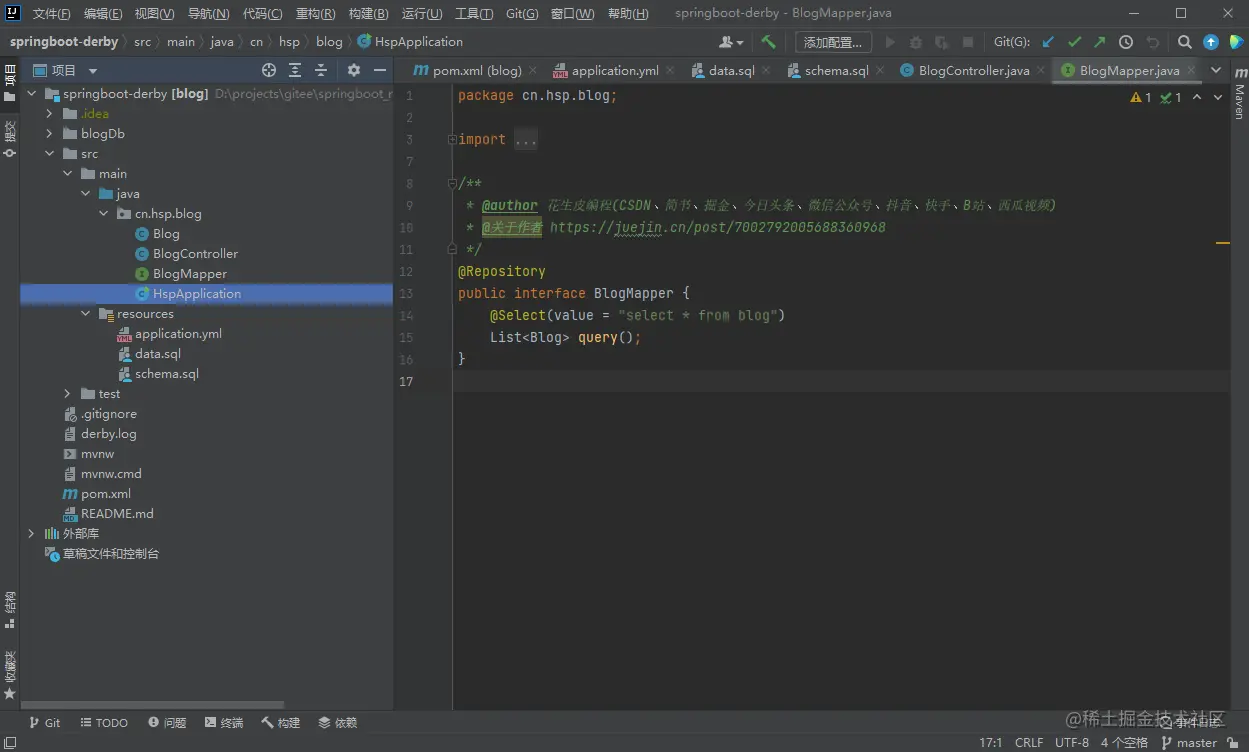Click the warning indicator in editor
The image size is (1249, 752).
tap(1141, 97)
